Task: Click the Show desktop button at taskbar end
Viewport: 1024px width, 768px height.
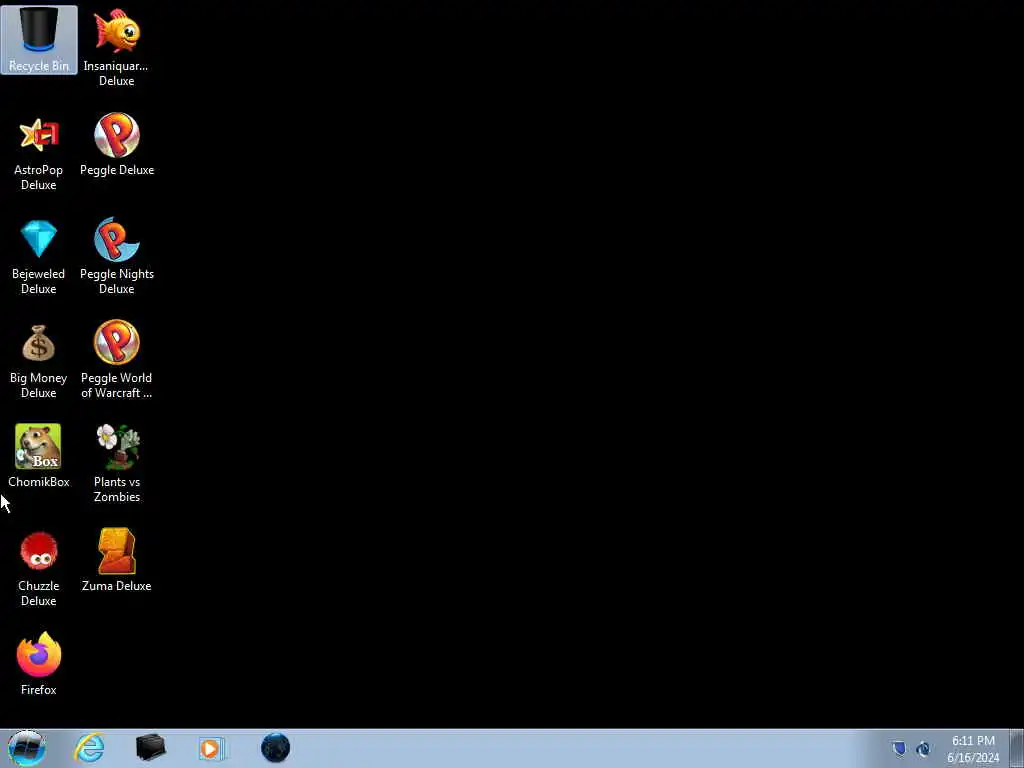Action: point(1017,748)
